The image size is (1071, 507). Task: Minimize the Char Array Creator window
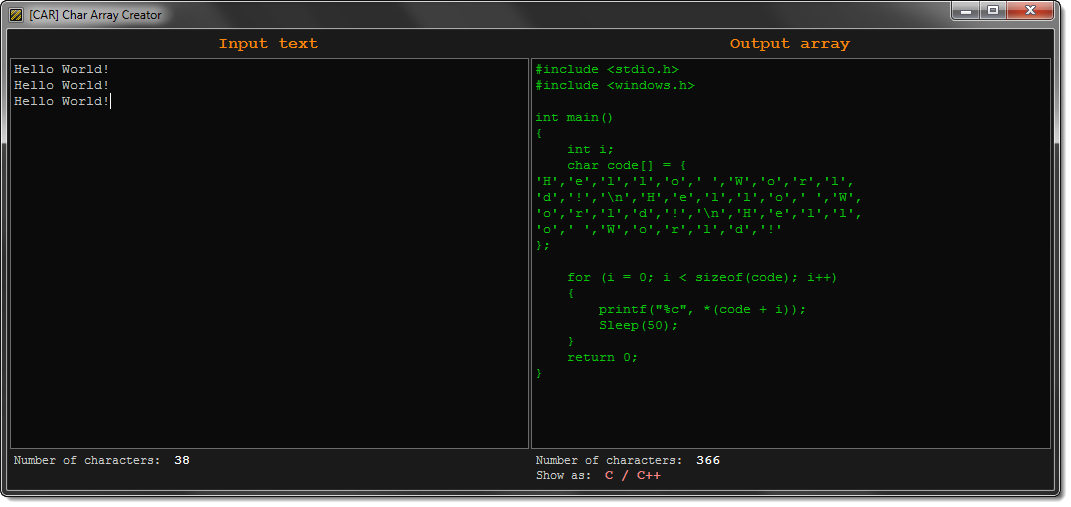966,11
